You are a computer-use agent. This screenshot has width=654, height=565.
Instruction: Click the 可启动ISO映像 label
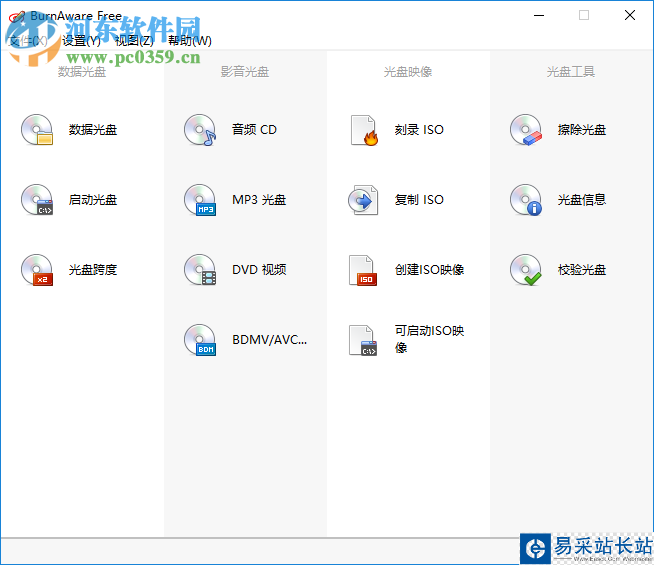(x=430, y=339)
